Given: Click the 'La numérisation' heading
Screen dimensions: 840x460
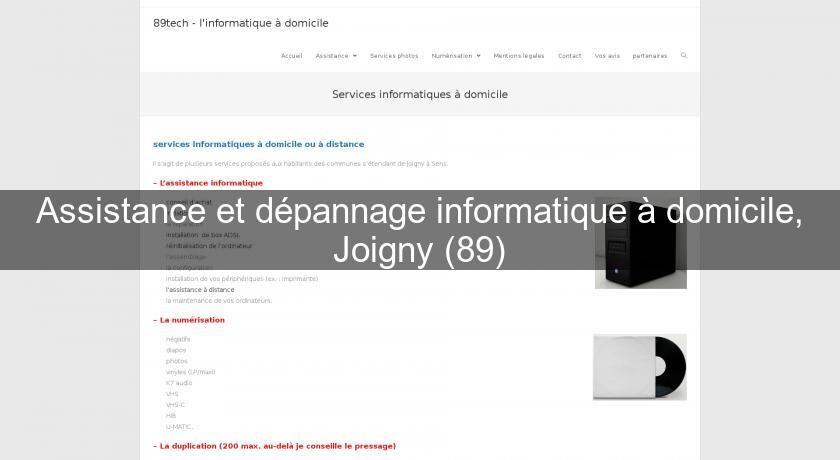Looking at the screenshot, I should (189, 320).
